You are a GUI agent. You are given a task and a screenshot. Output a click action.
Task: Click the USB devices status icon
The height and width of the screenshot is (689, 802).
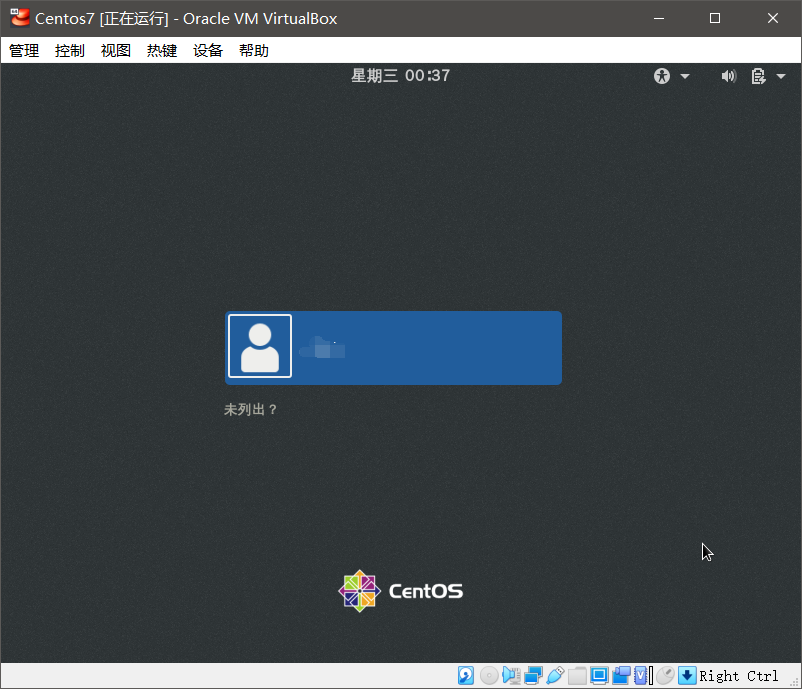(555, 676)
